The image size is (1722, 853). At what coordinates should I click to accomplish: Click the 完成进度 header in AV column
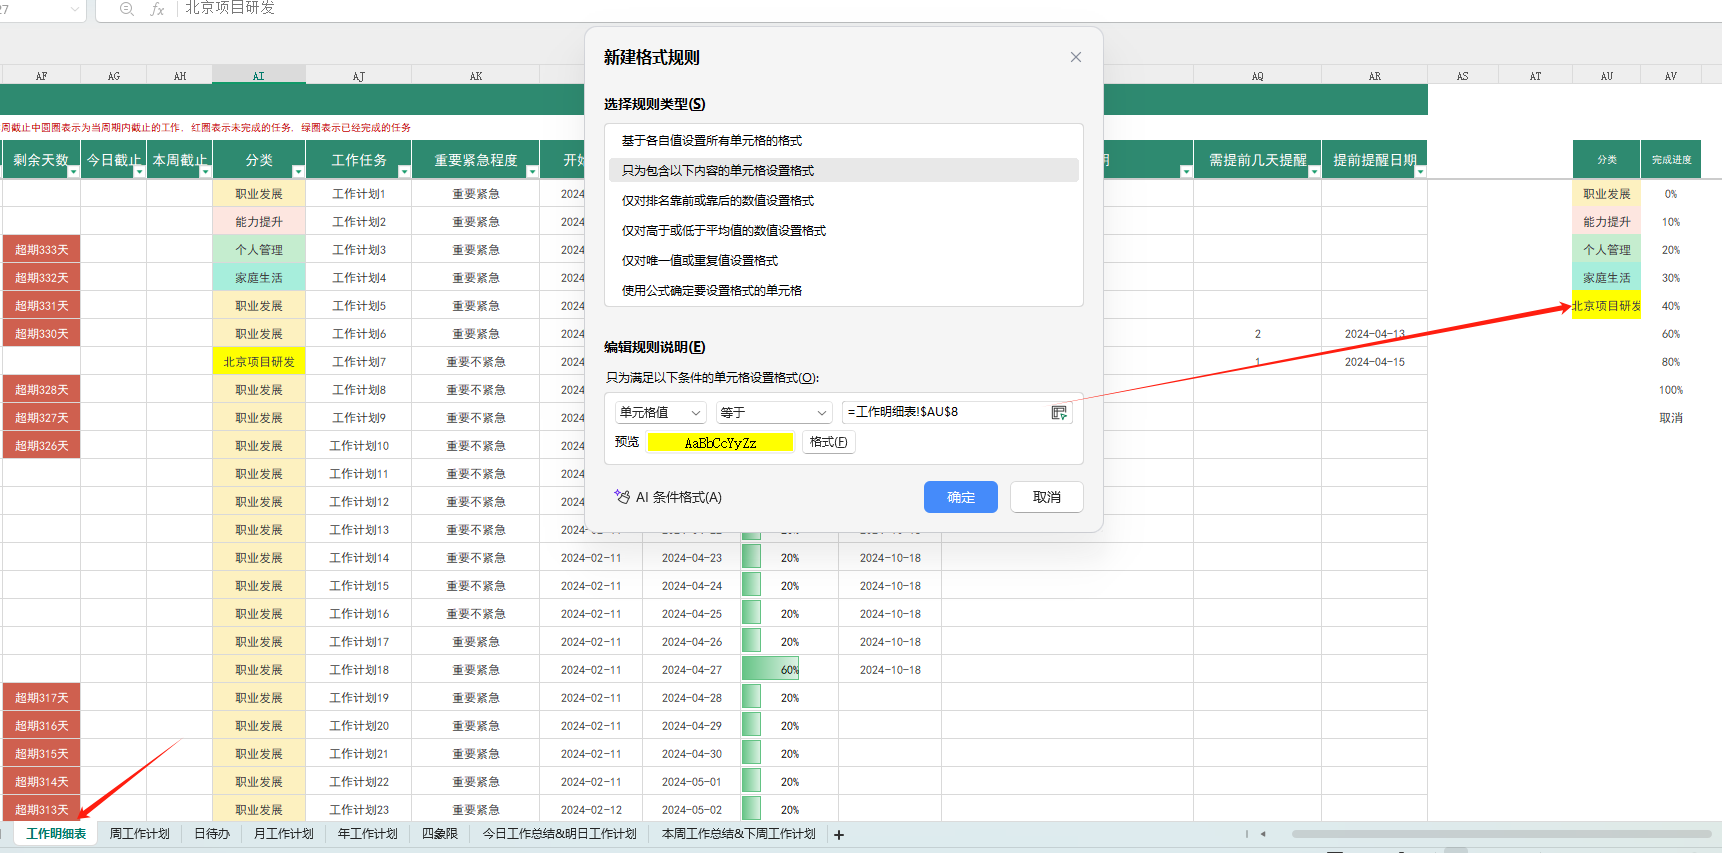pos(1671,160)
